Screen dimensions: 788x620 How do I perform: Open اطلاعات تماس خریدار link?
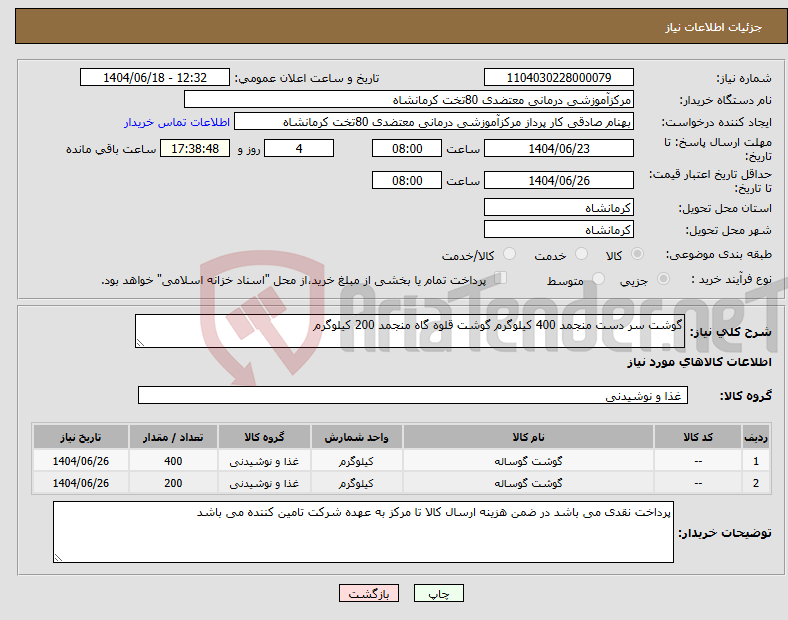[x=177, y=122]
